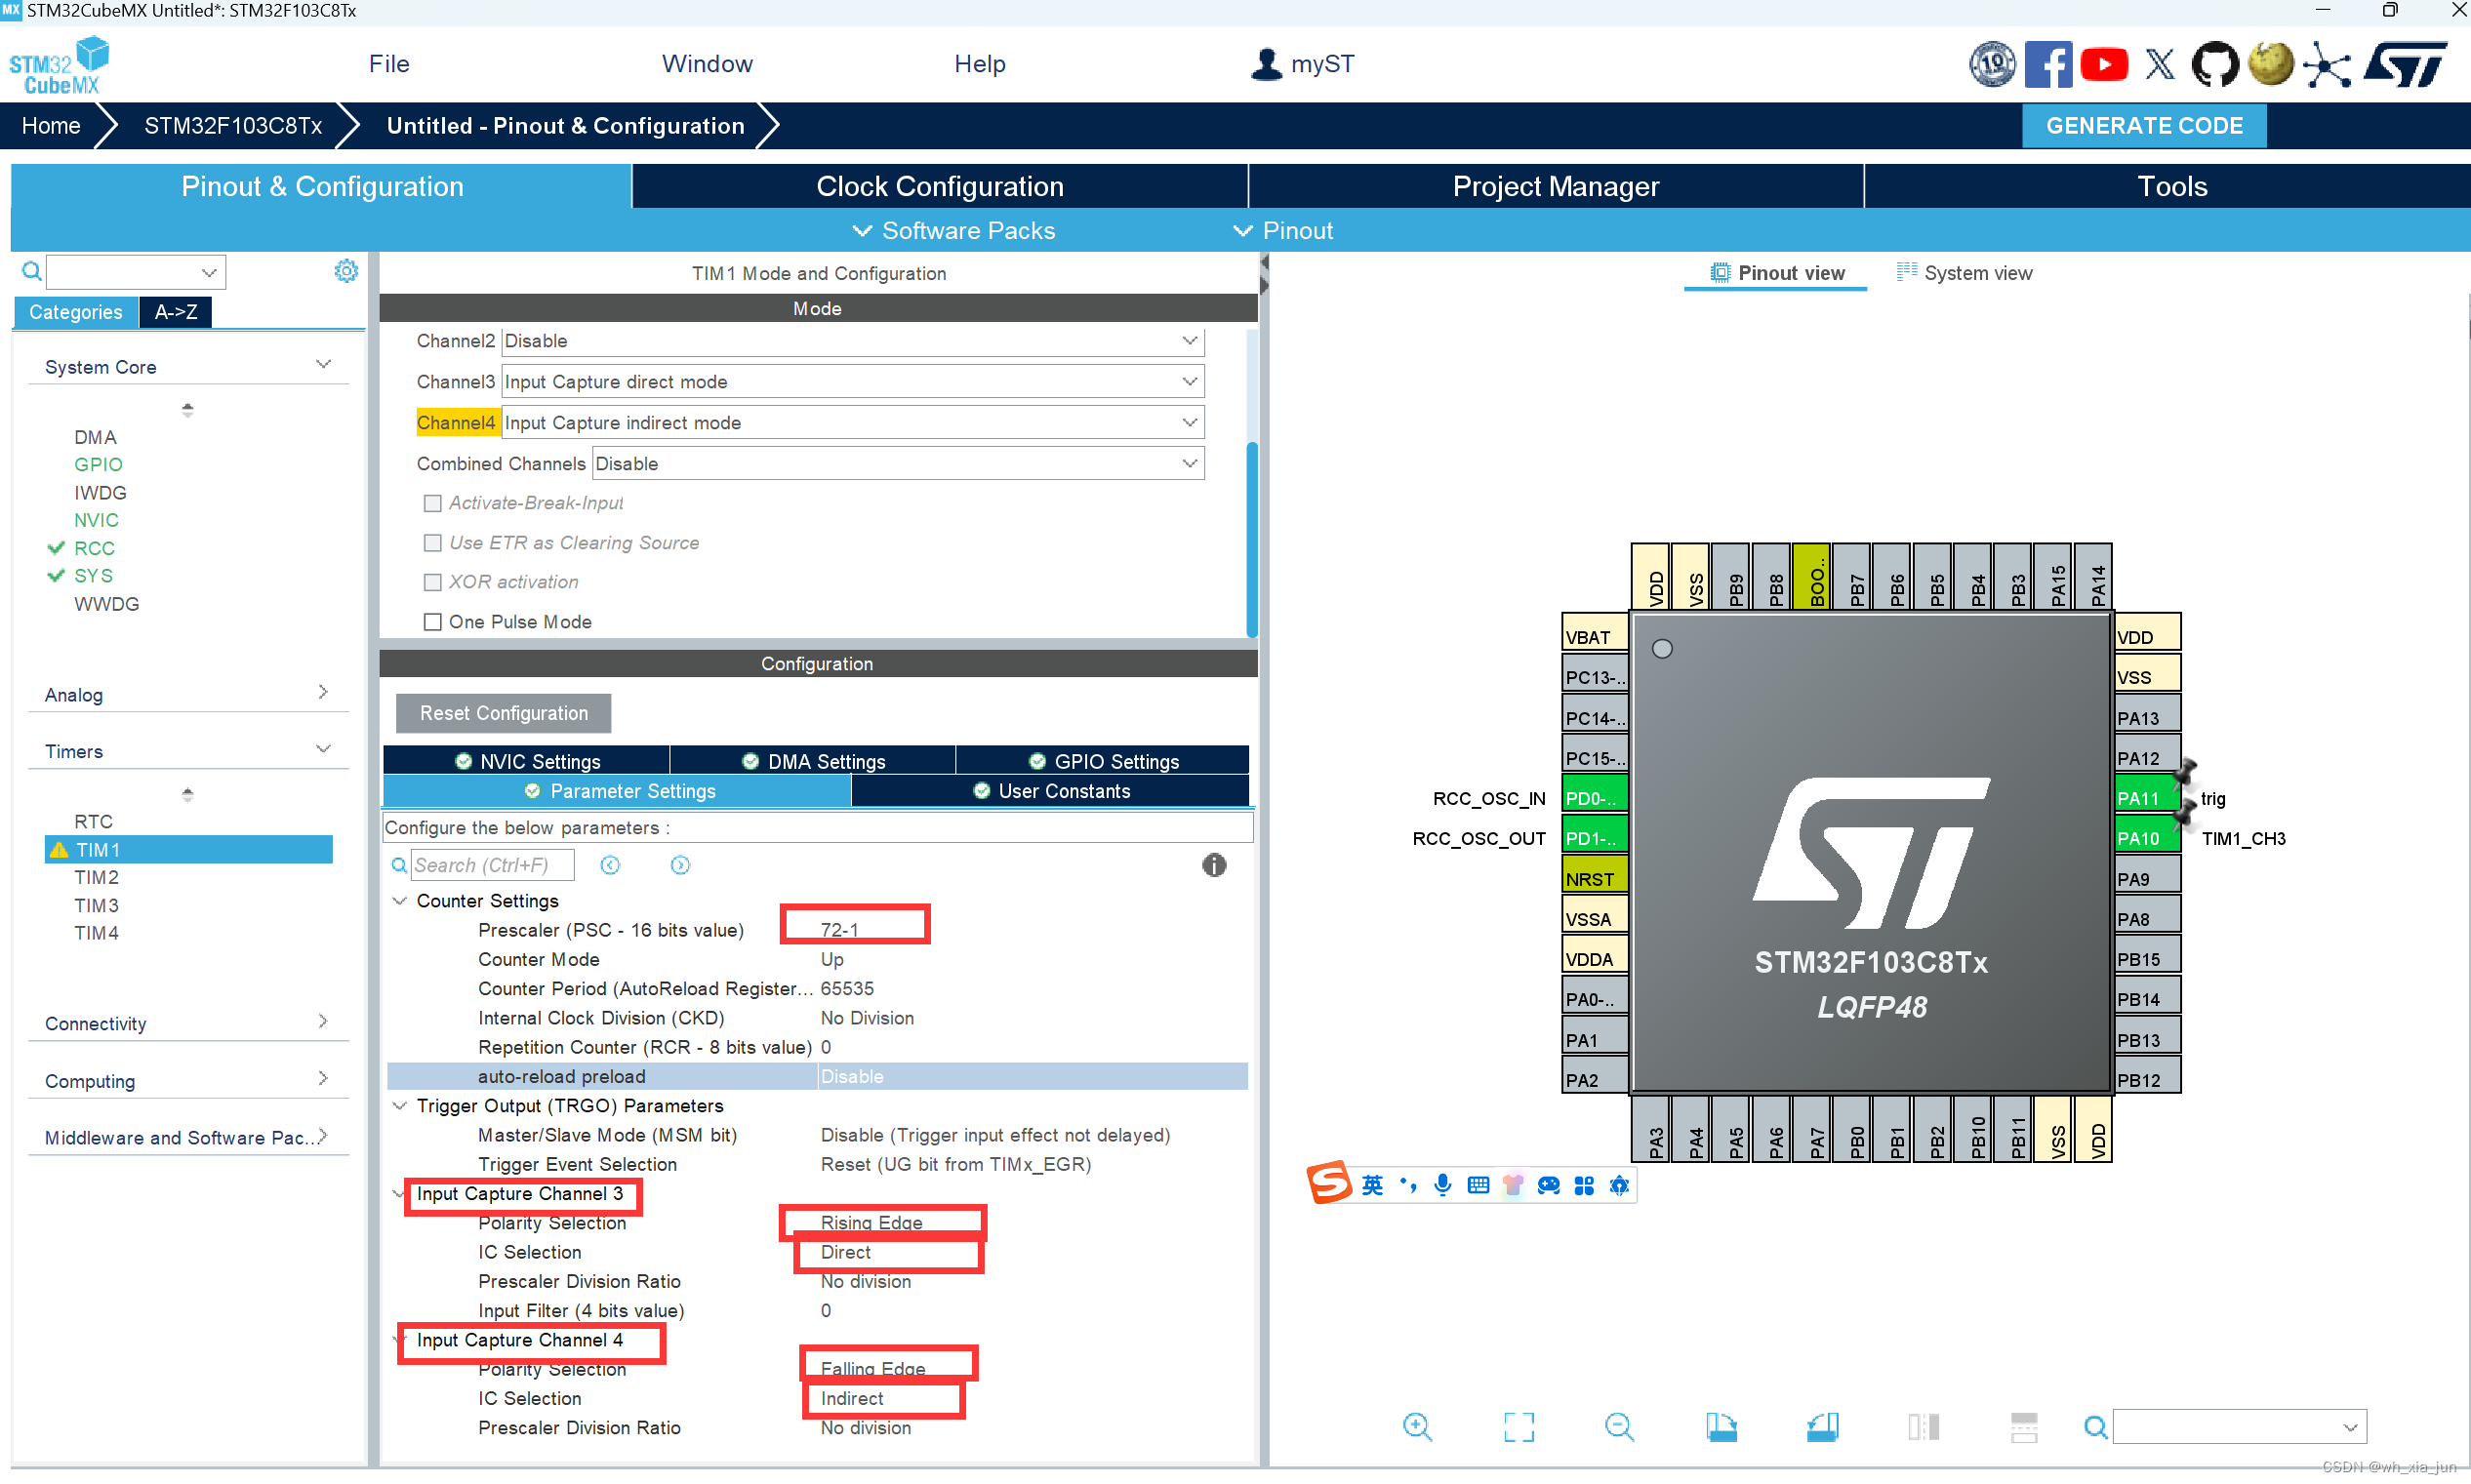The image size is (2471, 1484).
Task: Open the Facebook icon in header
Action: 2047,65
